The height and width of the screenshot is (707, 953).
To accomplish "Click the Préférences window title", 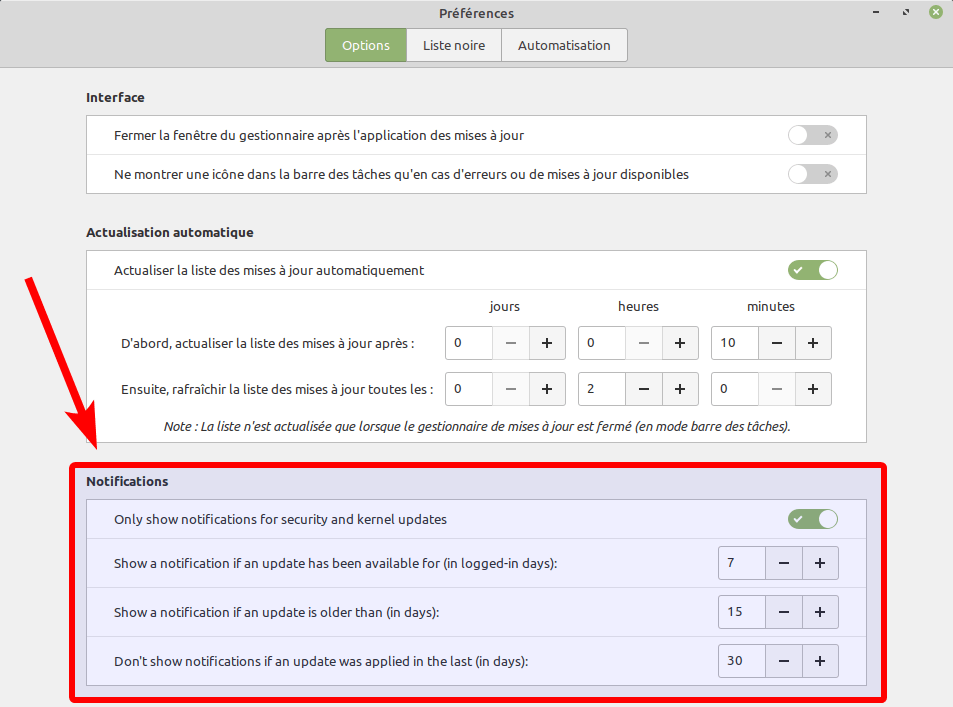I will coord(476,13).
